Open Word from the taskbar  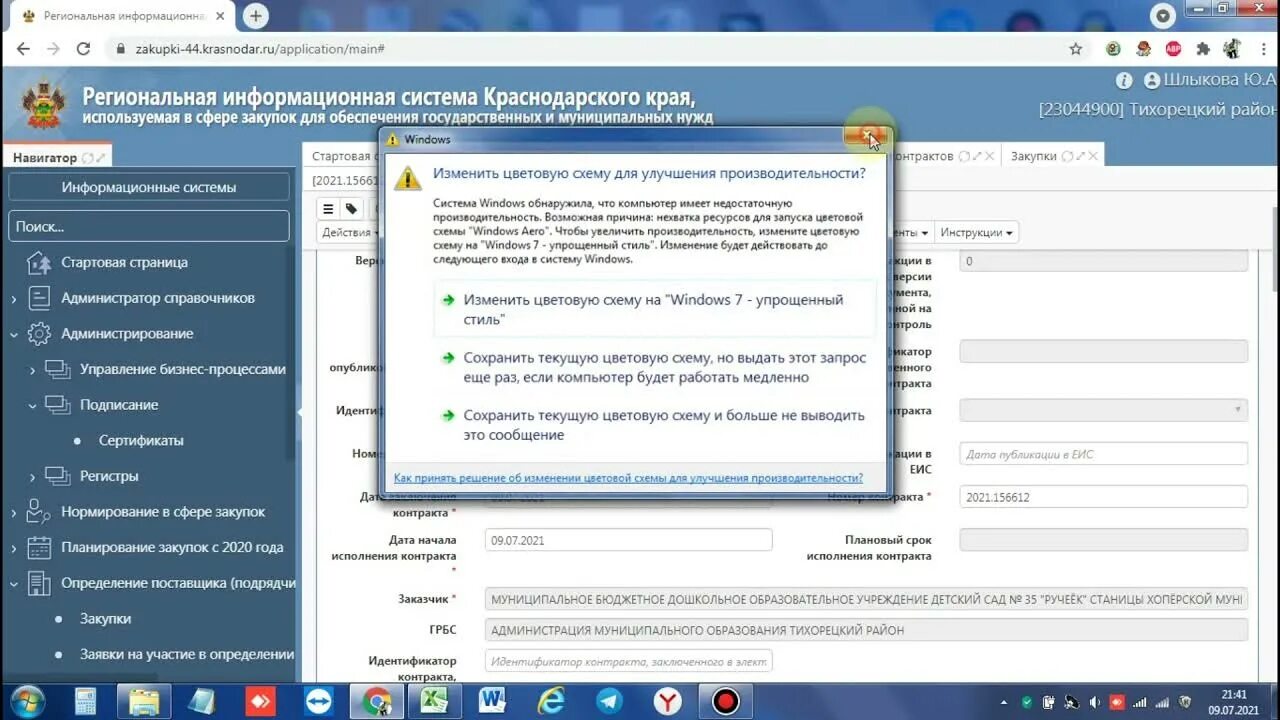click(494, 701)
